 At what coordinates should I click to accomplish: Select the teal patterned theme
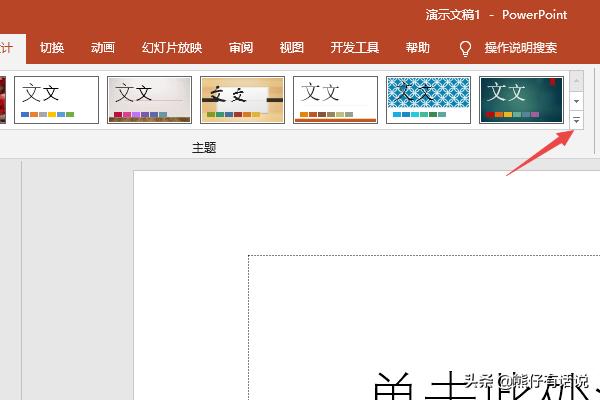pos(428,100)
